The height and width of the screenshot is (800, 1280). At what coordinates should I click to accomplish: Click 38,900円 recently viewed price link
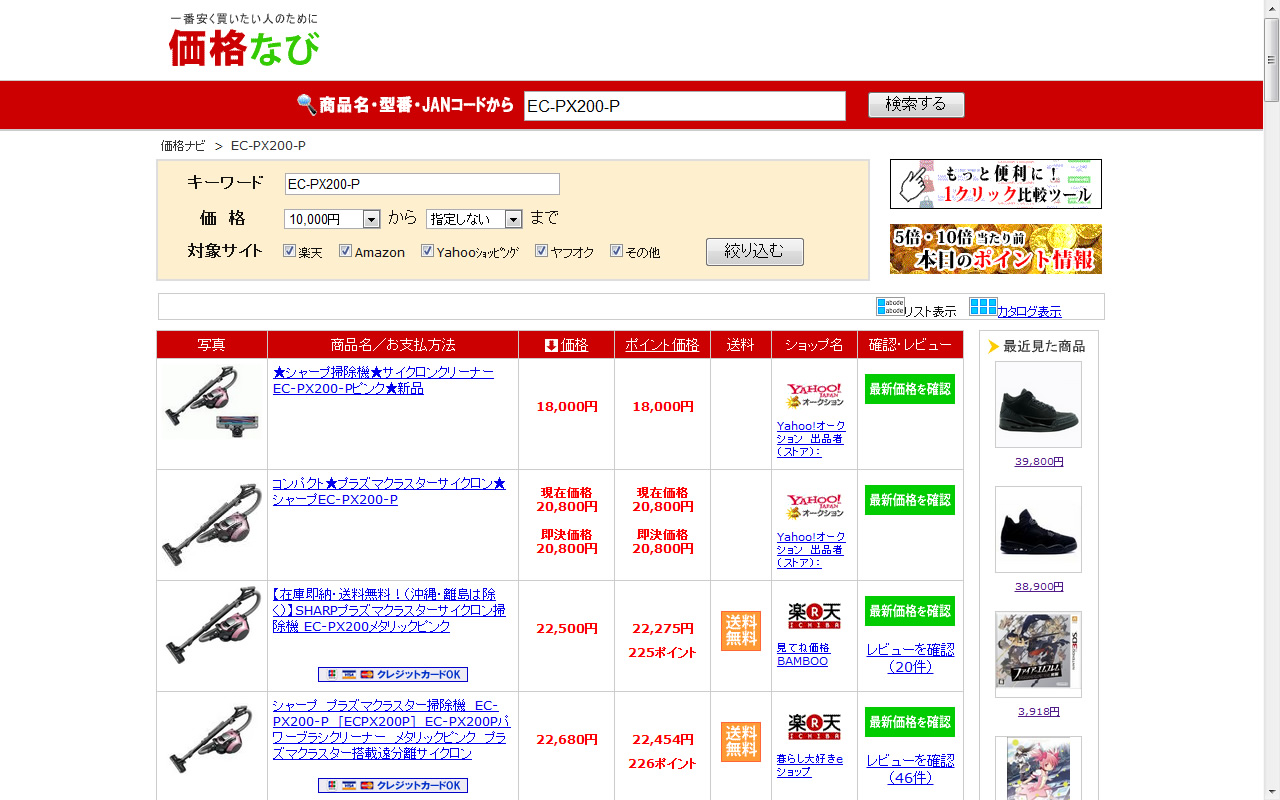click(x=1039, y=587)
